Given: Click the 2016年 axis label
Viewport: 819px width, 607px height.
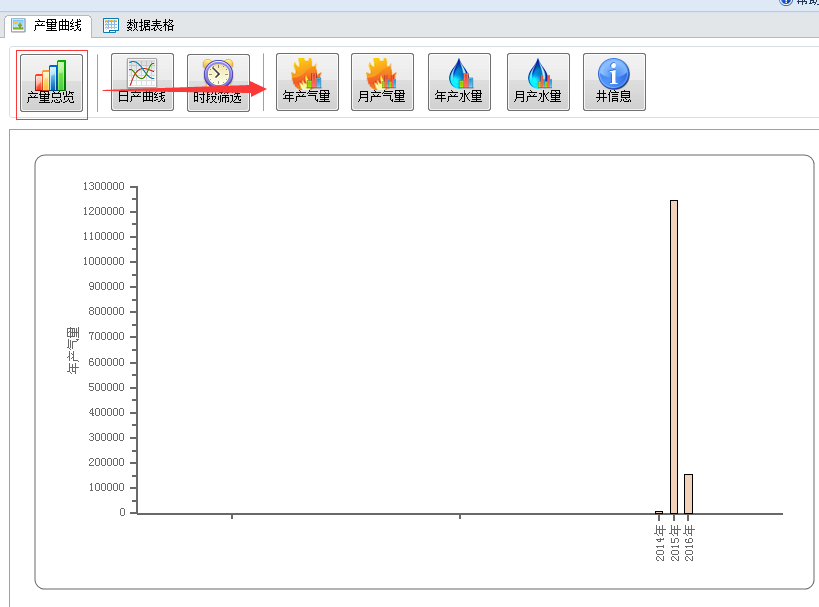Looking at the screenshot, I should pyautogui.click(x=689, y=543).
